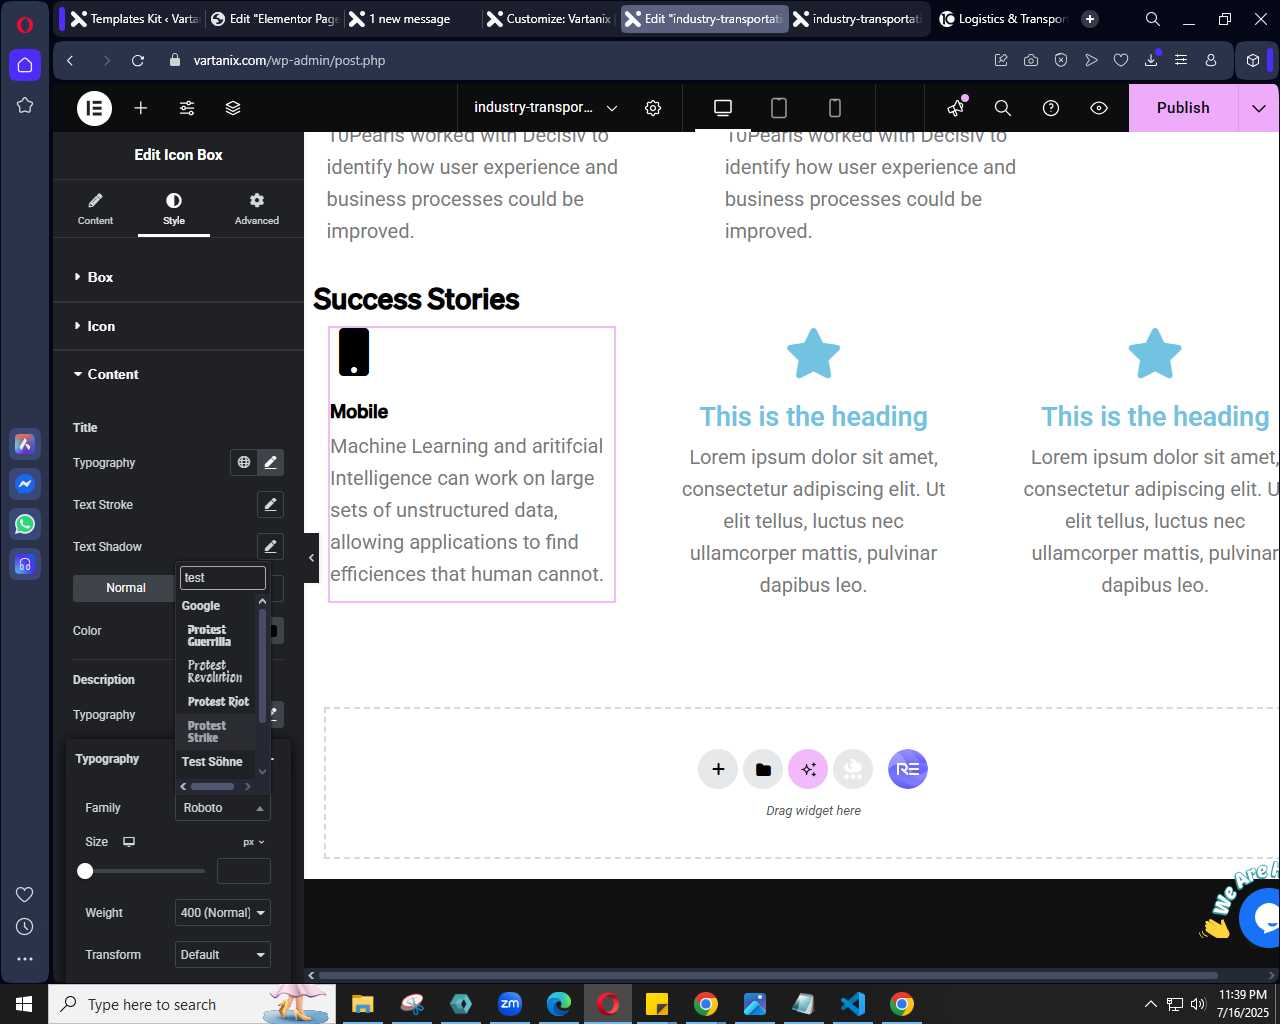Open the Transform Default dropdown
The width and height of the screenshot is (1280, 1024).
(222, 955)
